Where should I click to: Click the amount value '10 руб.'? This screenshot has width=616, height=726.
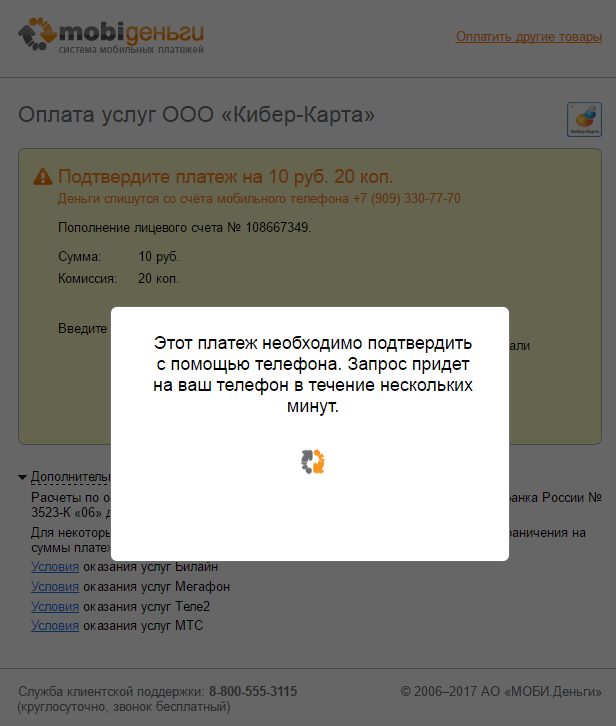point(158,257)
